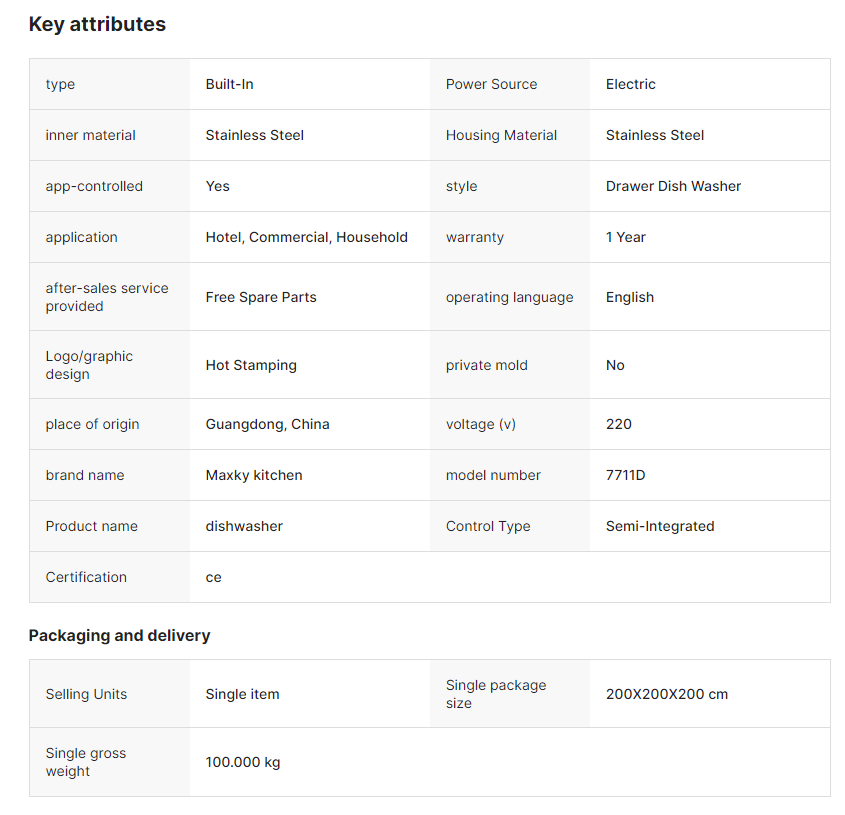Click the Electric power source value
The image size is (845, 815).
630,84
